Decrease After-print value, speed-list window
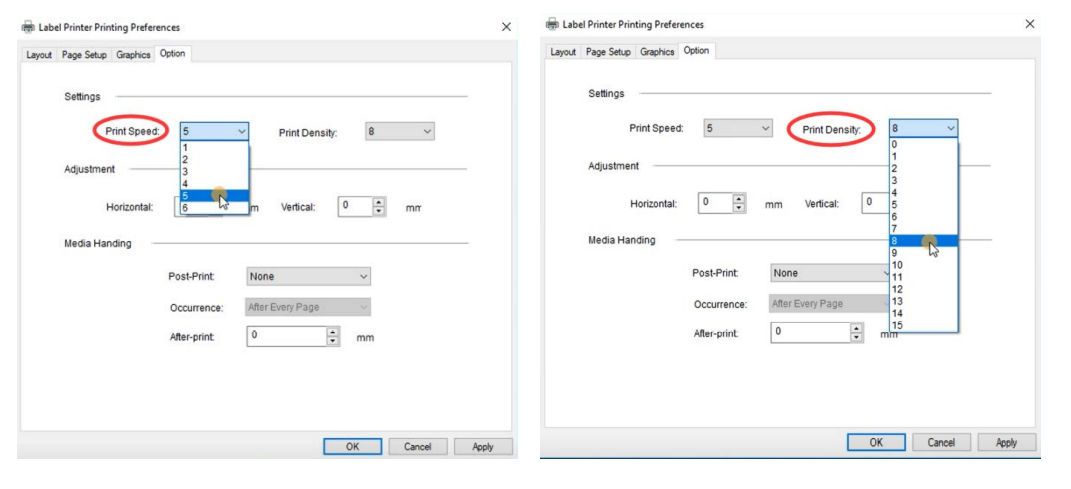The width and height of the screenshot is (1071, 489). pos(333,340)
